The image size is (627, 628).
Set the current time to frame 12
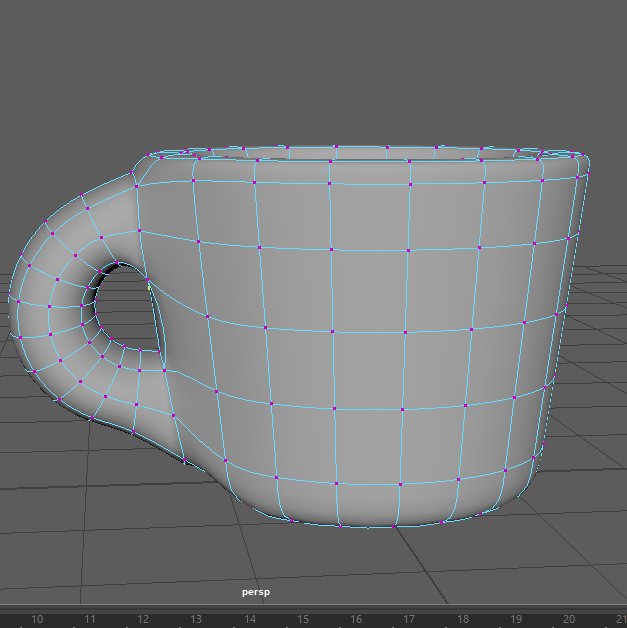[x=143, y=619]
